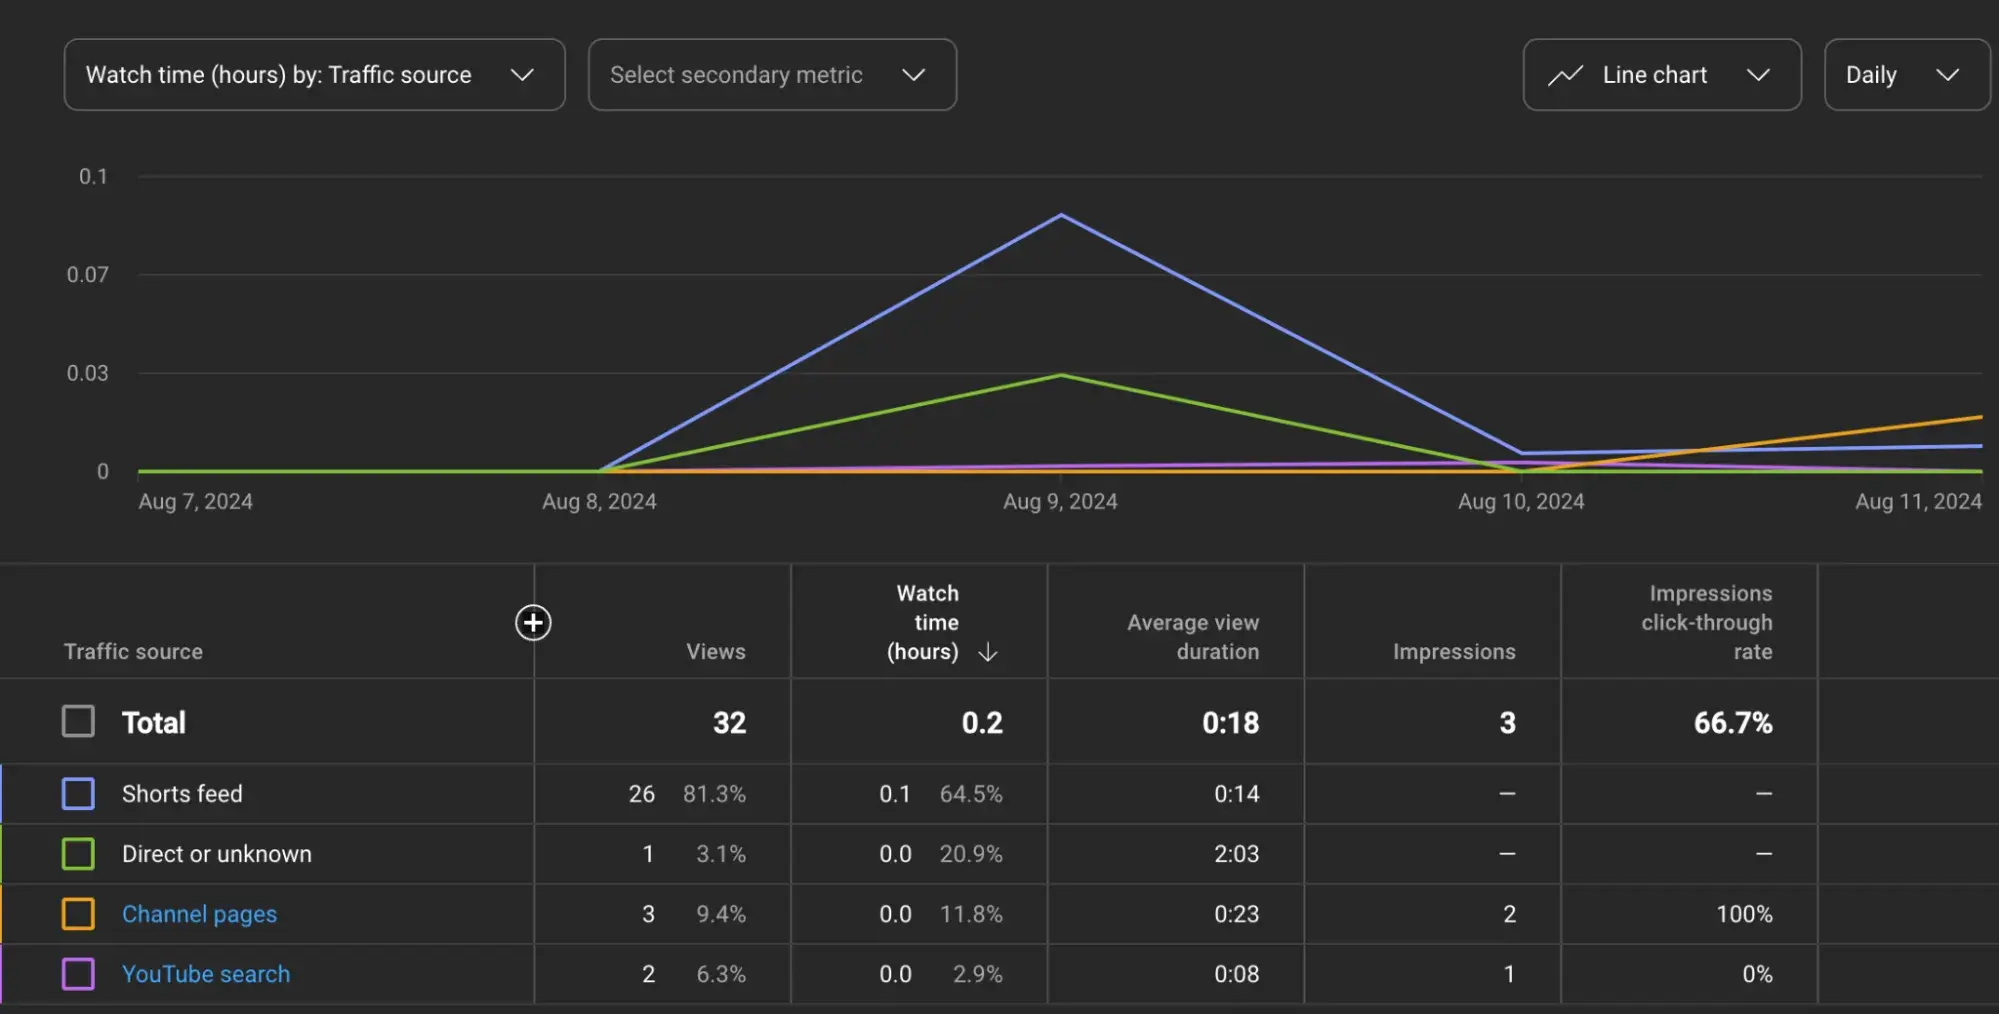Click the Traffic source column header
Screen dimensions: 1999x1015
coord(133,652)
